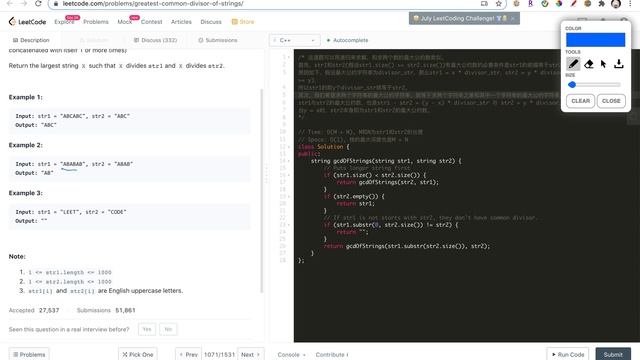
Task: Open the Mock nav item
Action: pos(124,22)
